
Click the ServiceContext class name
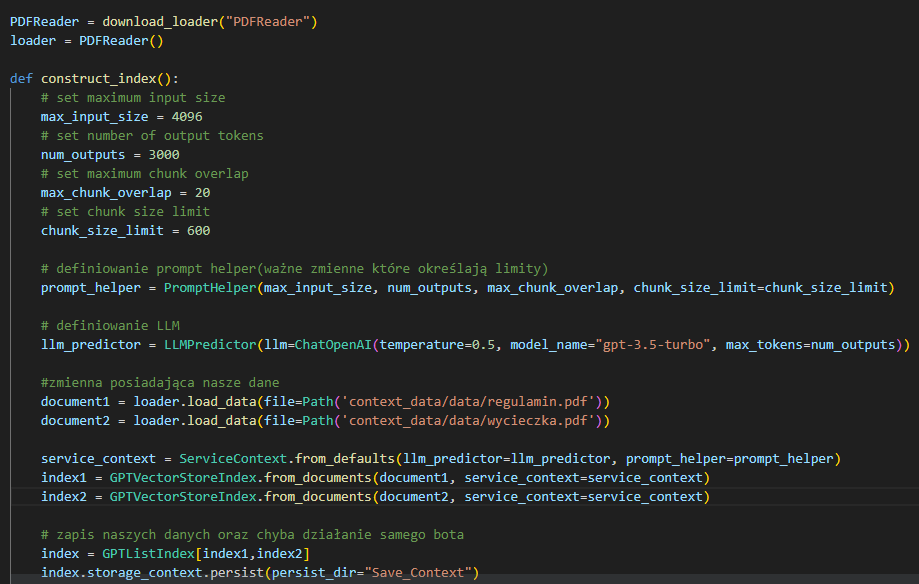pyautogui.click(x=233, y=459)
